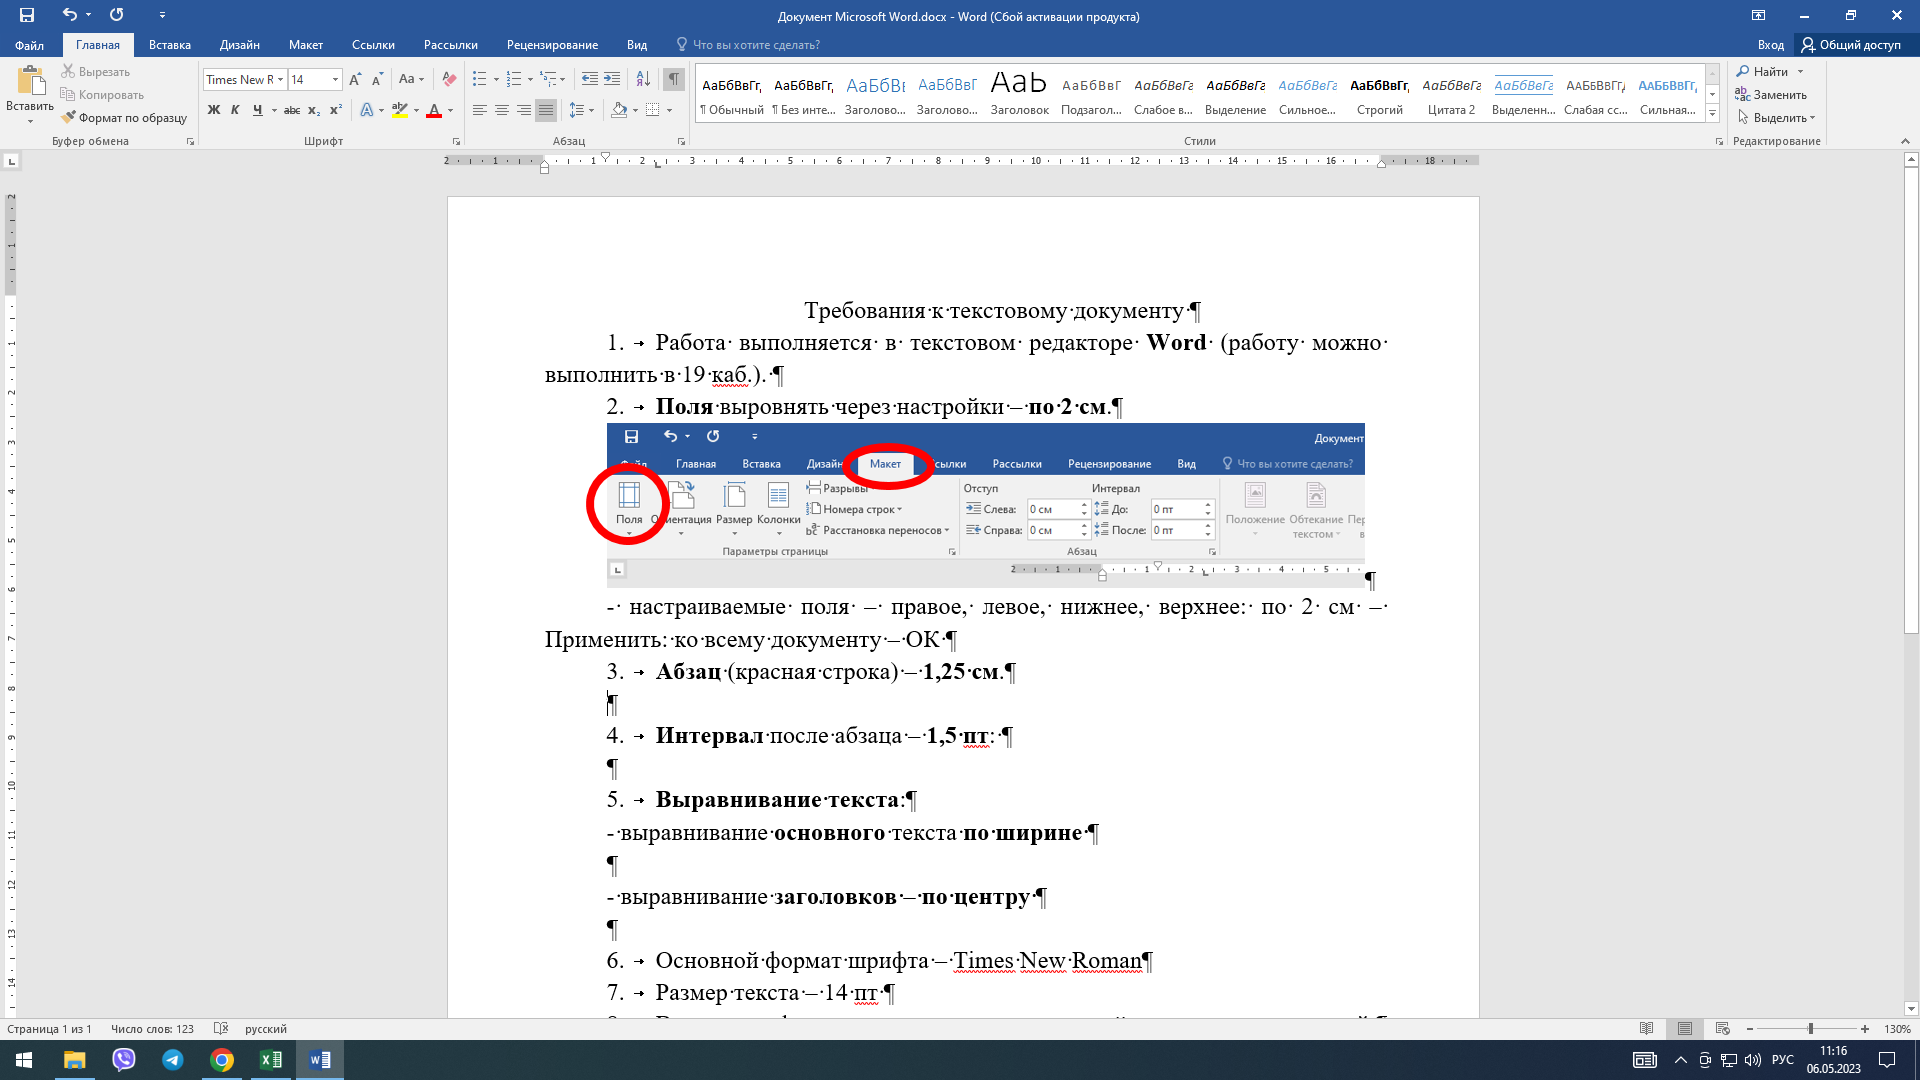This screenshot has height=1080, width=1920.
Task: Open the Файл tab
Action: click(29, 45)
